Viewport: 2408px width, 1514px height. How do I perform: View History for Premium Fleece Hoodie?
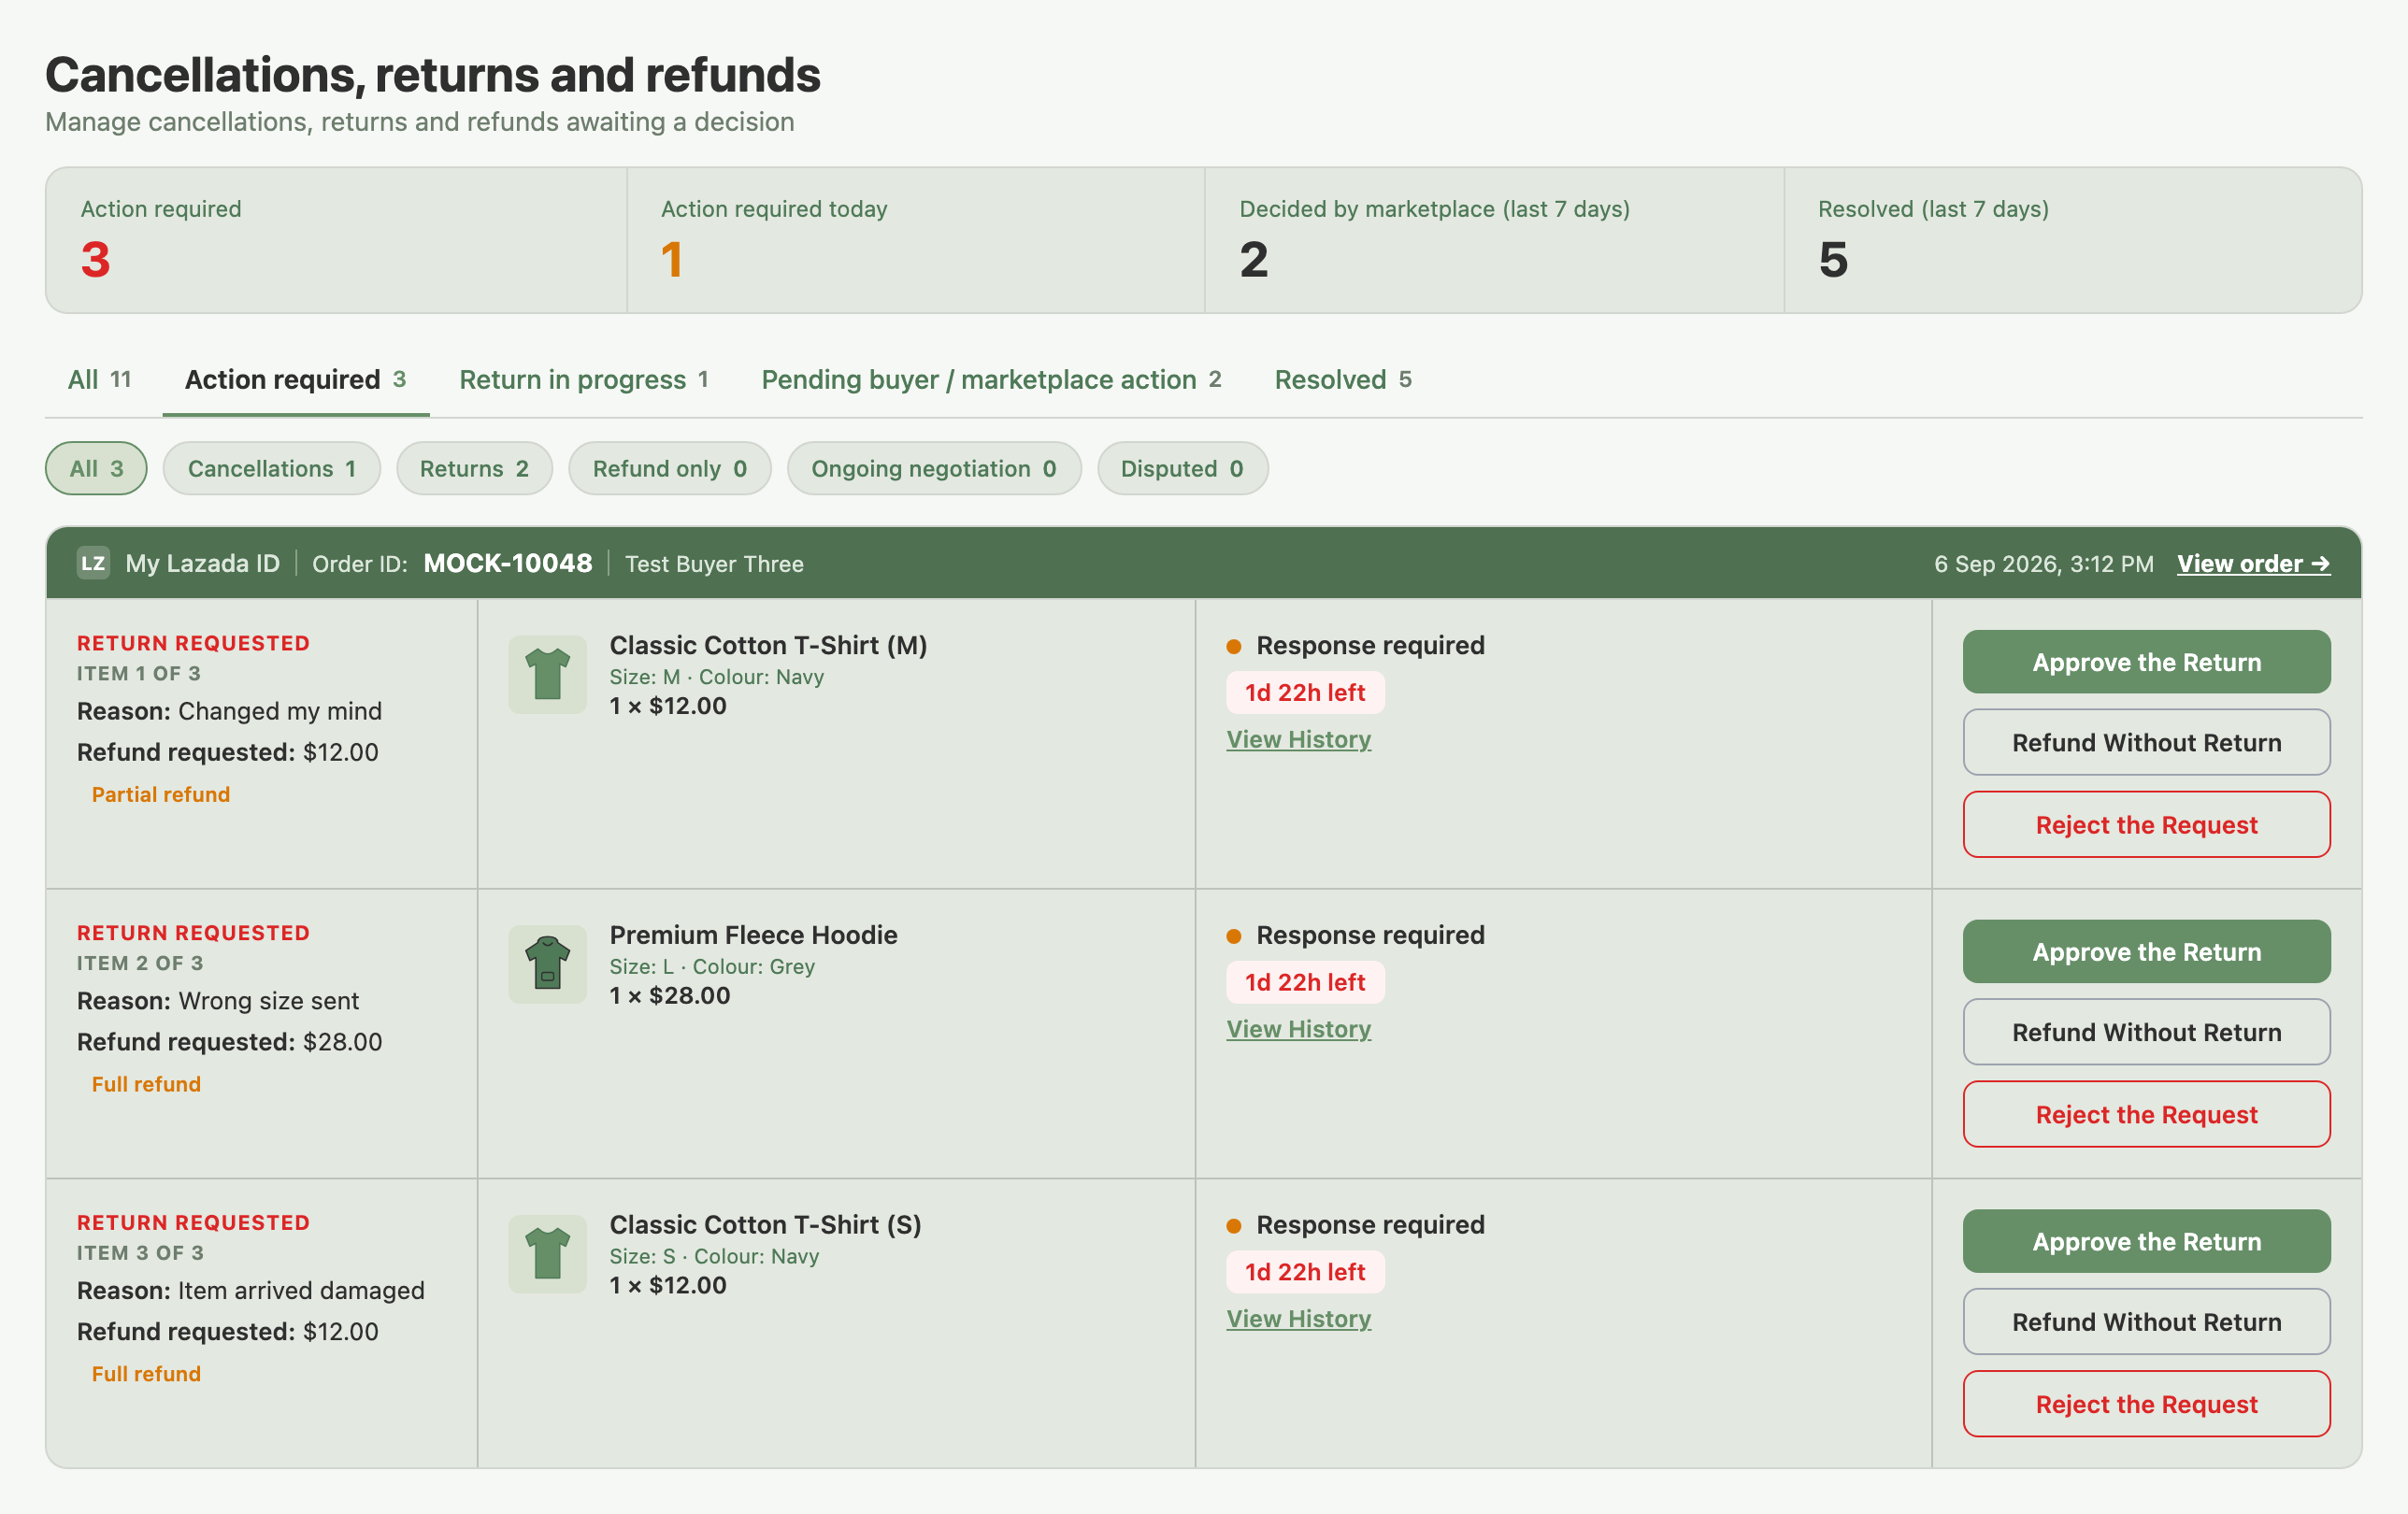click(x=1299, y=1029)
